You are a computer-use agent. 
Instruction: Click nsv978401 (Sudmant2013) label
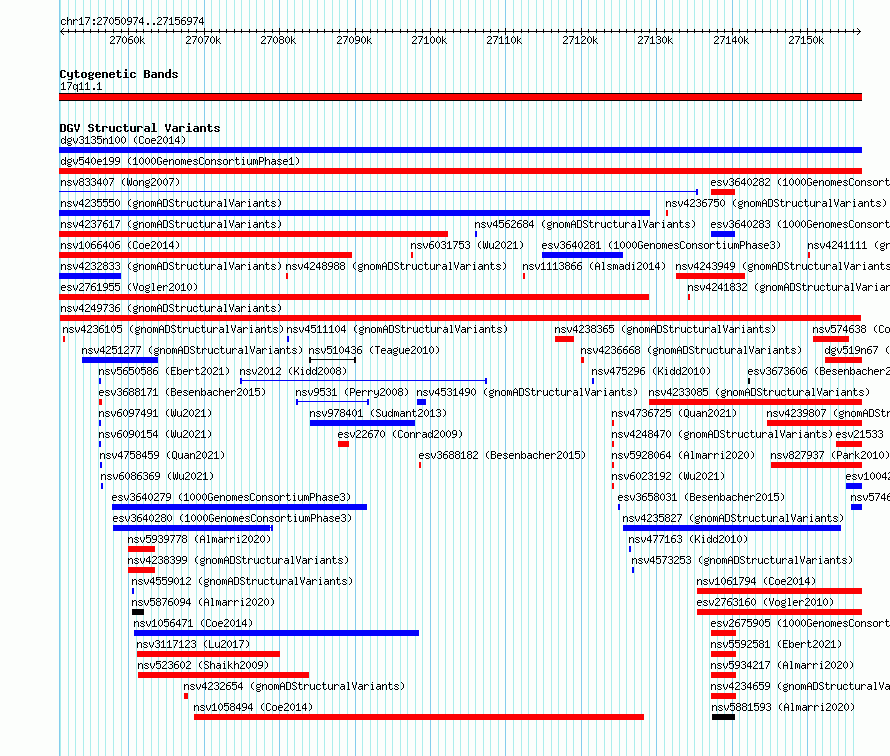pos(378,413)
